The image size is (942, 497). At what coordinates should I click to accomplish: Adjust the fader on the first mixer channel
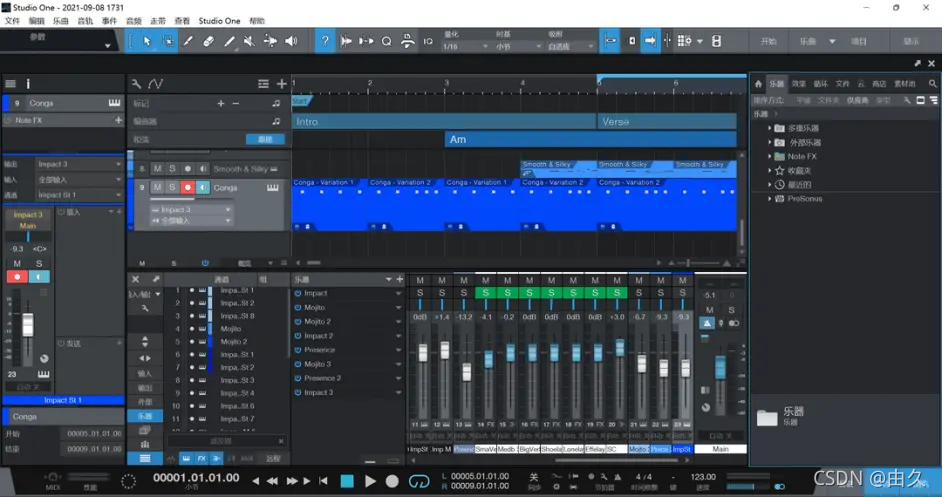[422, 352]
